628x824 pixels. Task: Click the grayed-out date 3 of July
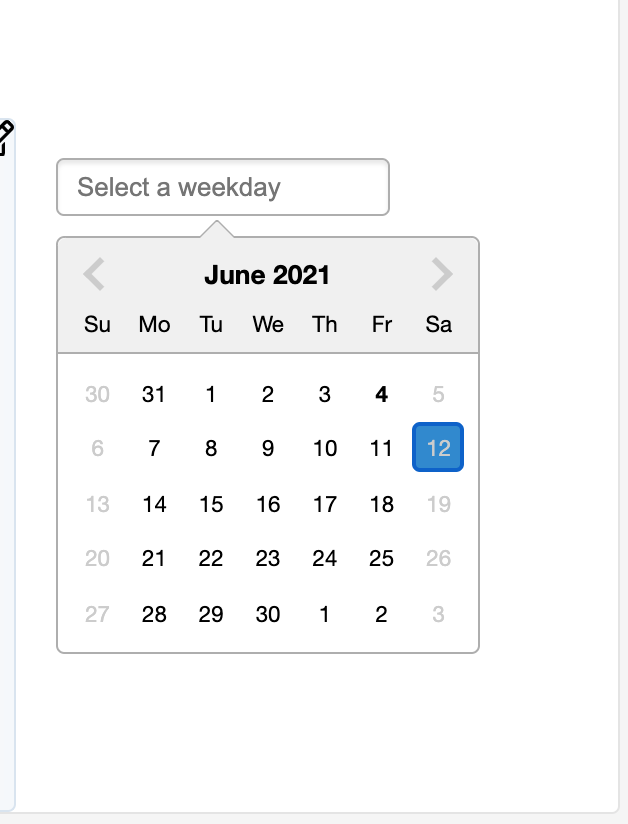pyautogui.click(x=438, y=614)
